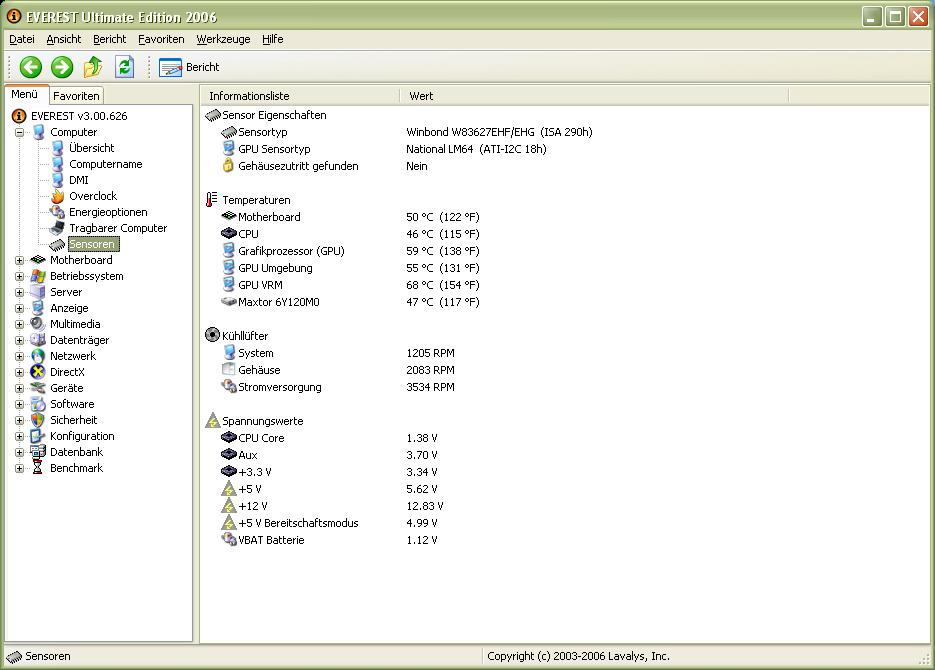Screen dimensions: 935x670
Task: Expand the Anzeige tree node
Action: tap(20, 308)
